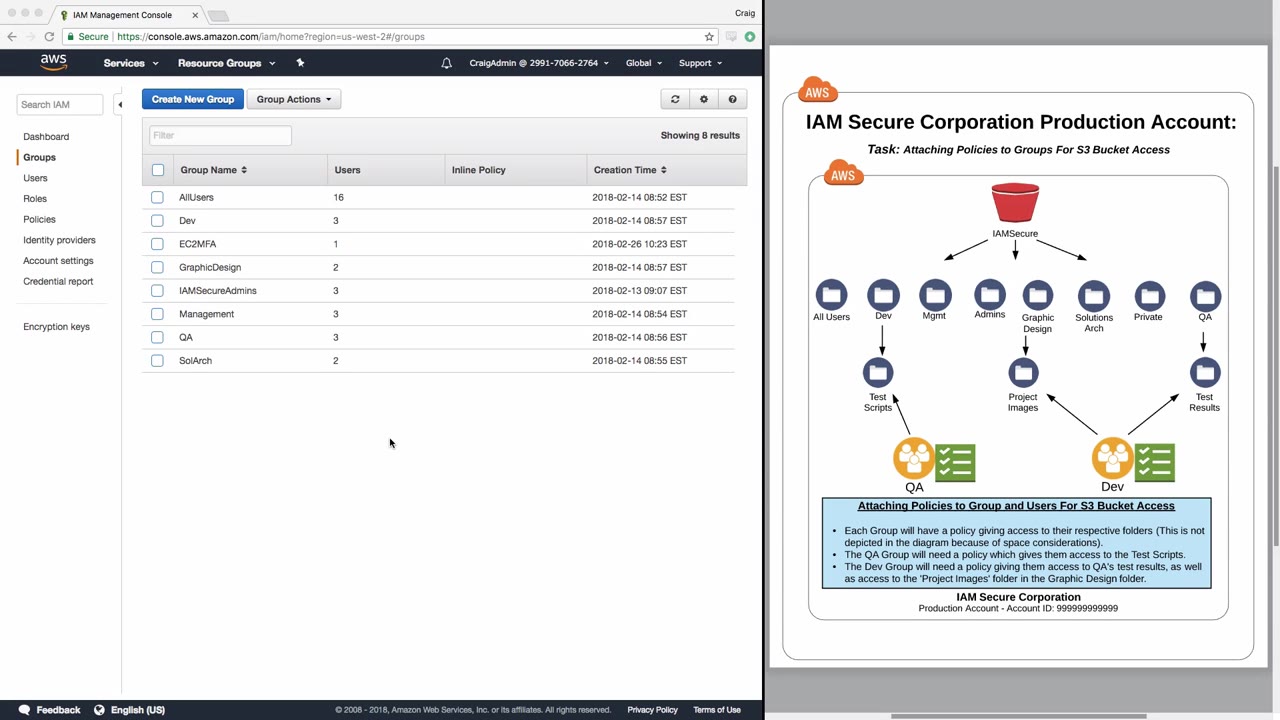Screen dimensions: 1280x720
Task: Click the Test Scripts folder icon in diagram
Action: (x=878, y=373)
